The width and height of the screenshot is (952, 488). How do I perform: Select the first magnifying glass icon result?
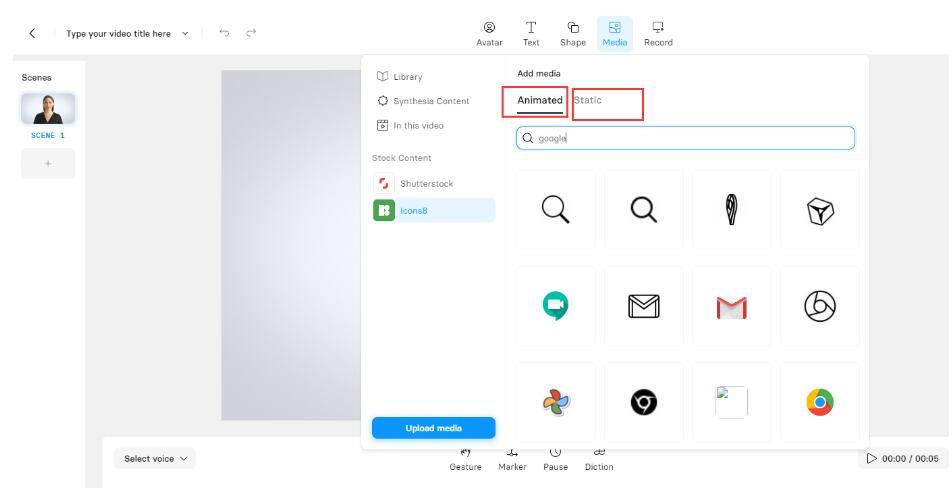556,210
